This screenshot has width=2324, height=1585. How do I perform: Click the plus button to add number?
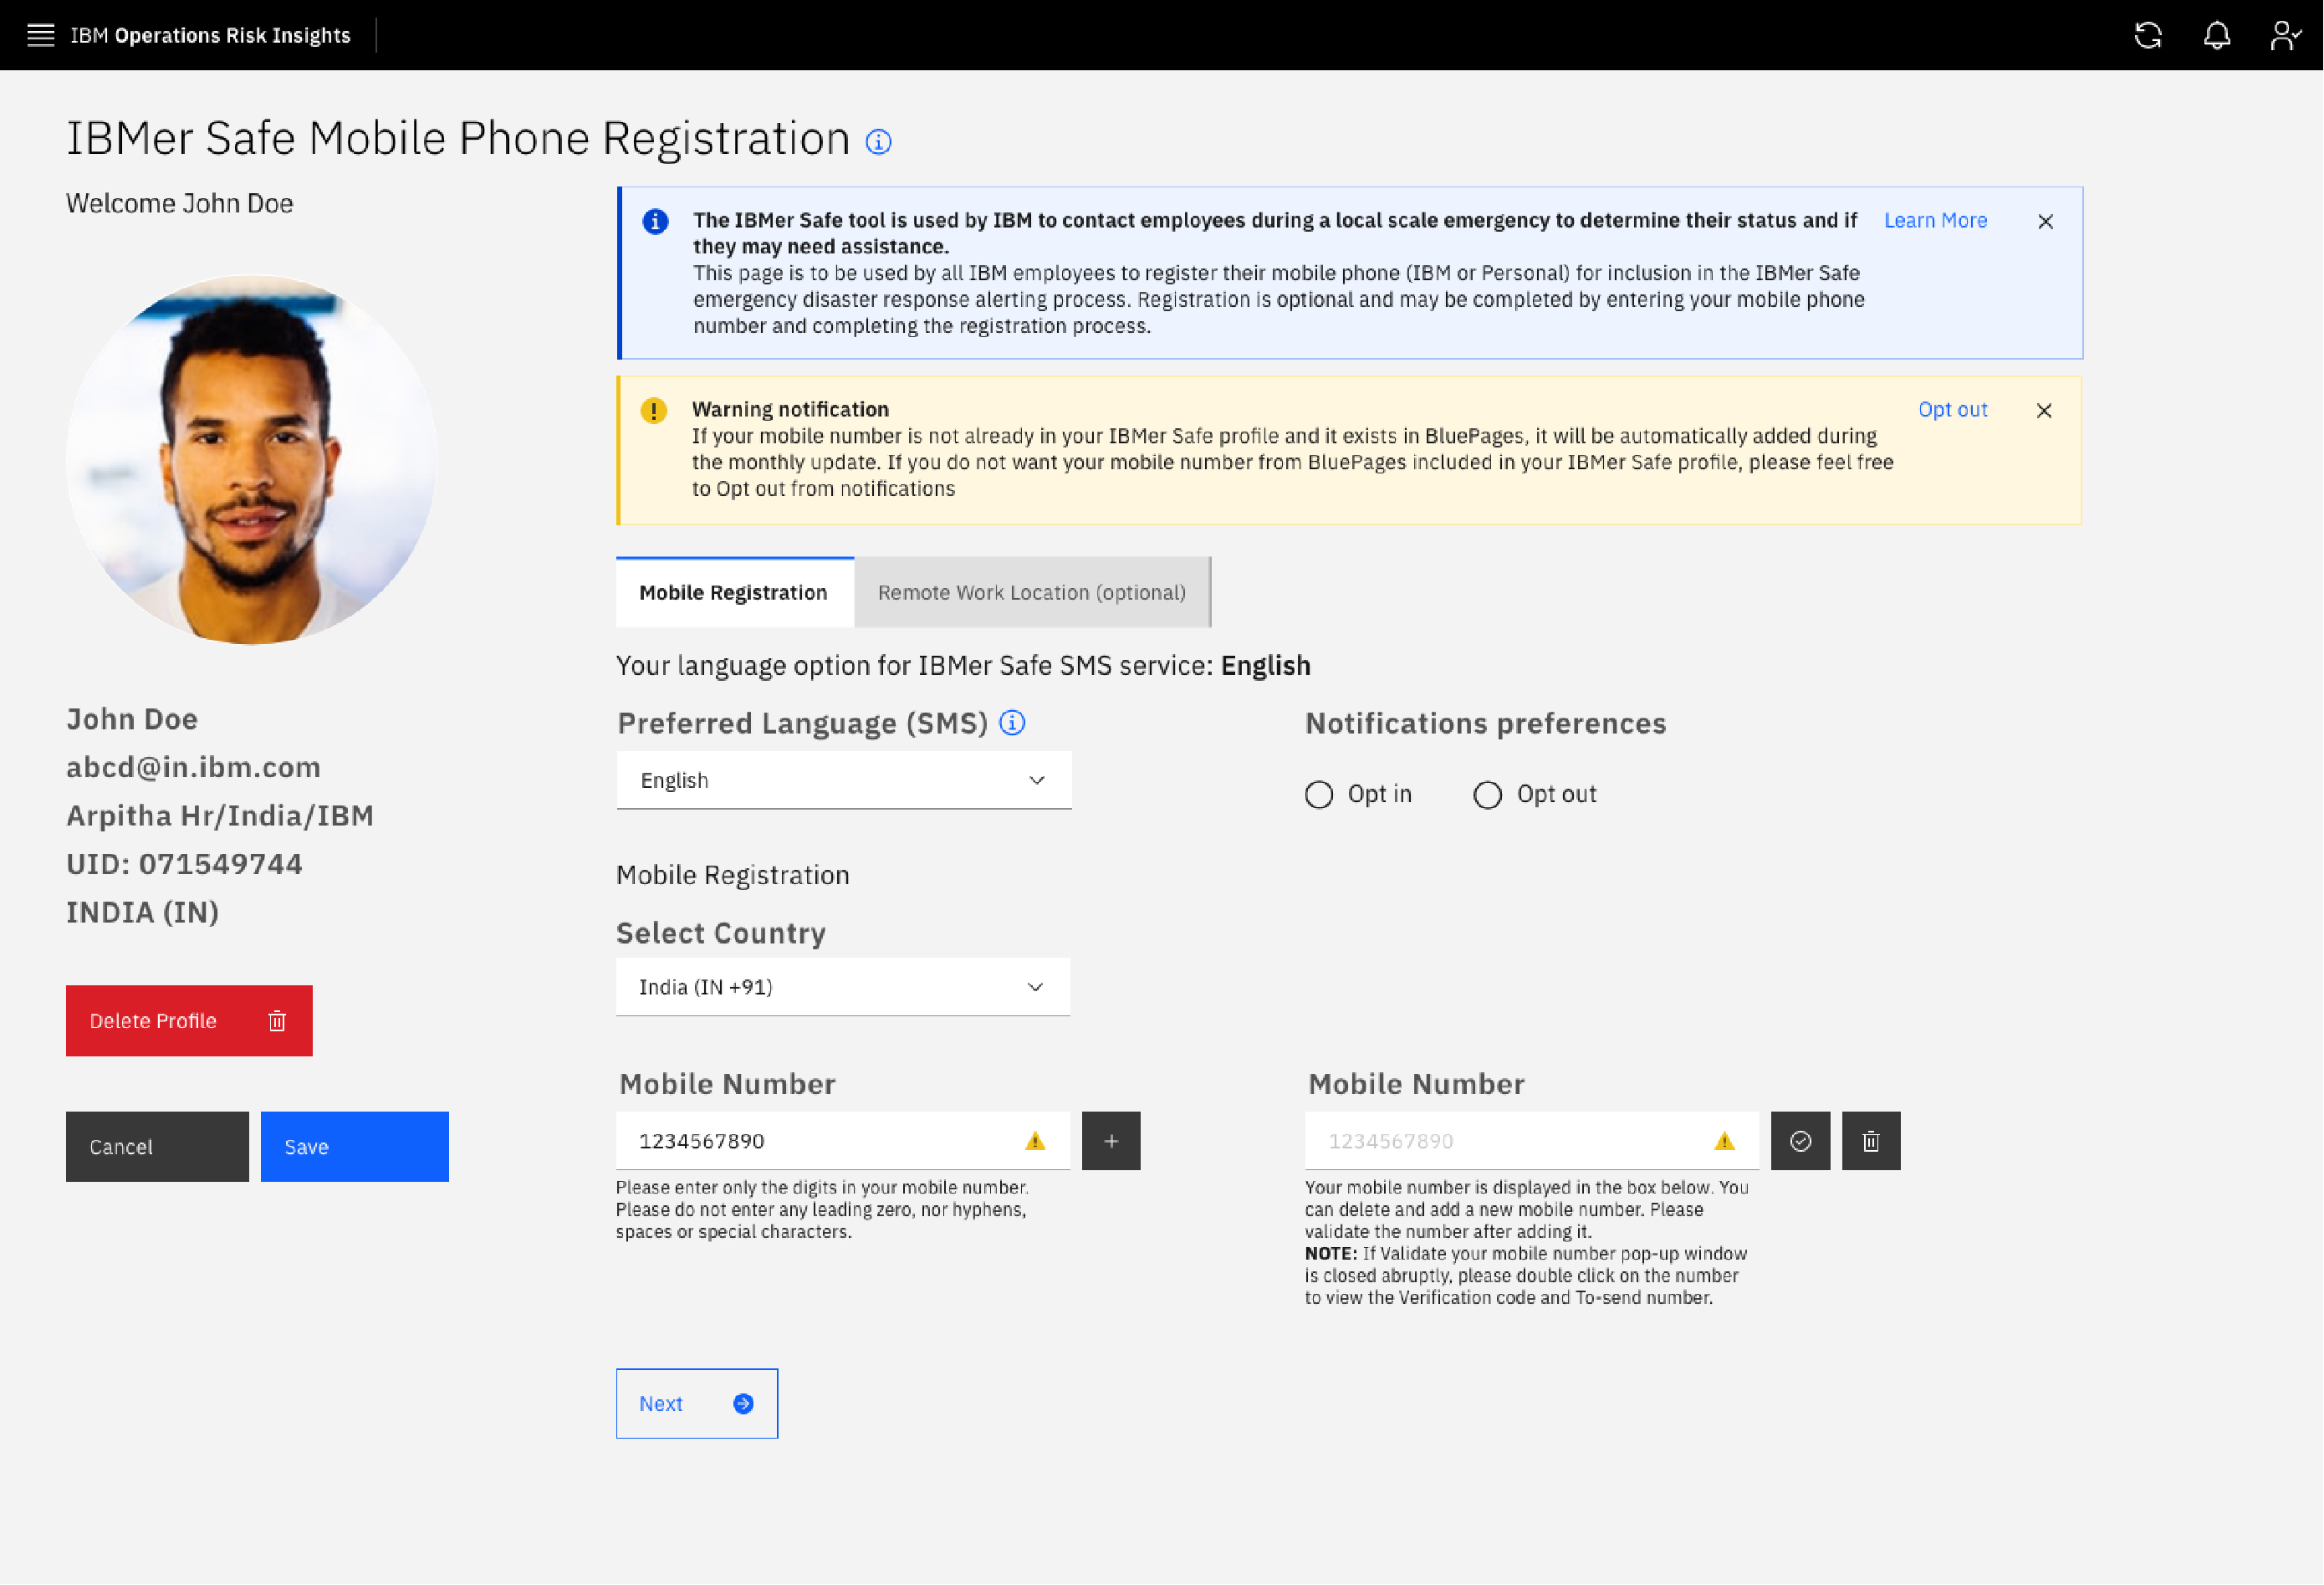[1111, 1141]
